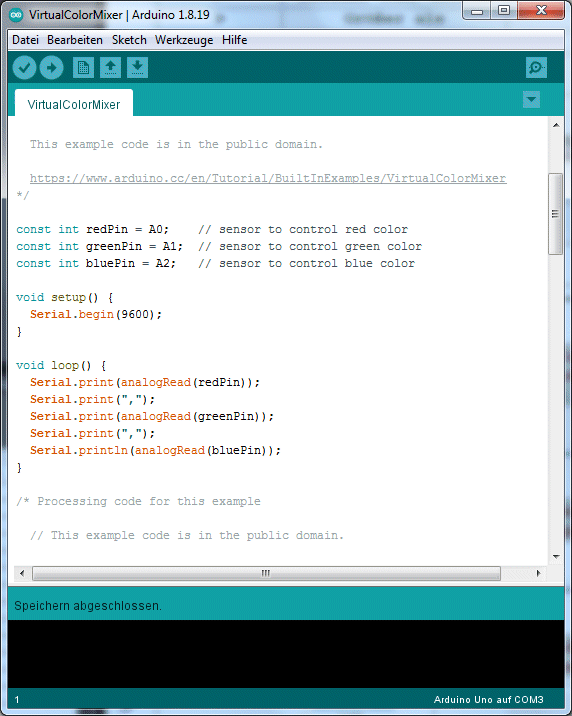Click the vertical scrollbar up arrow
The width and height of the screenshot is (572, 716).
pos(556,125)
